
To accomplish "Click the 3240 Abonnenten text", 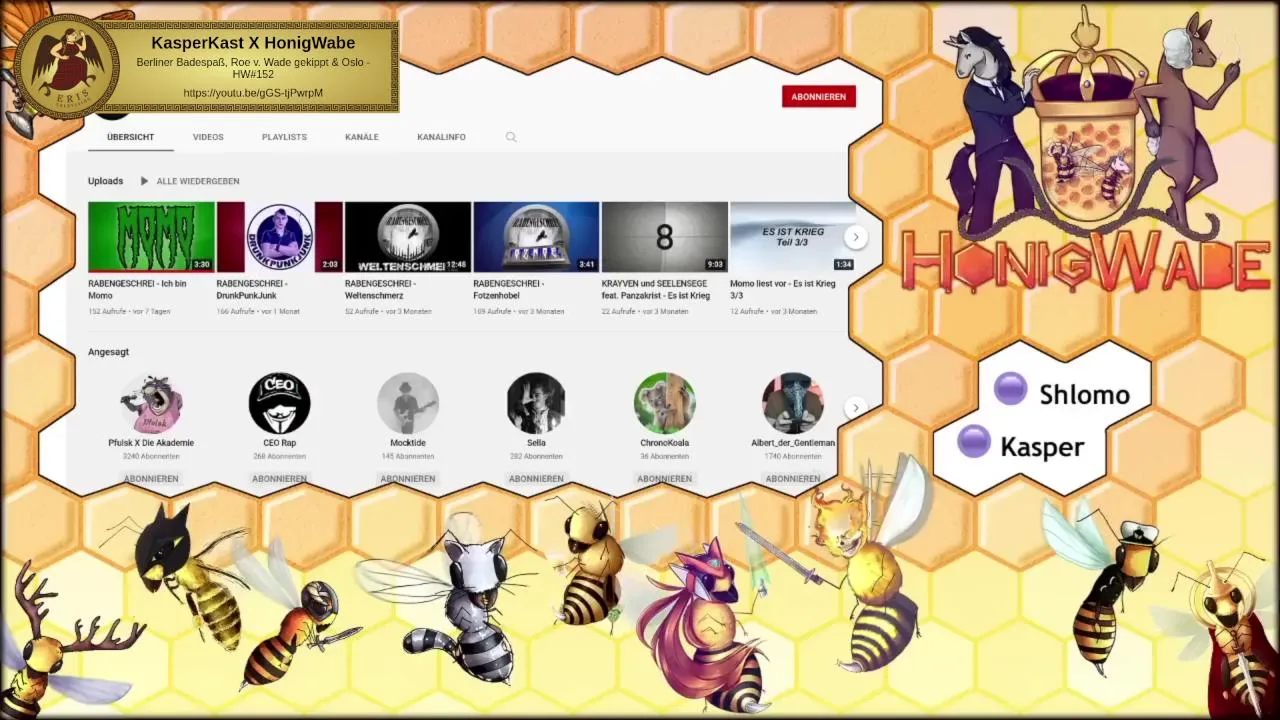I will (x=151, y=457).
